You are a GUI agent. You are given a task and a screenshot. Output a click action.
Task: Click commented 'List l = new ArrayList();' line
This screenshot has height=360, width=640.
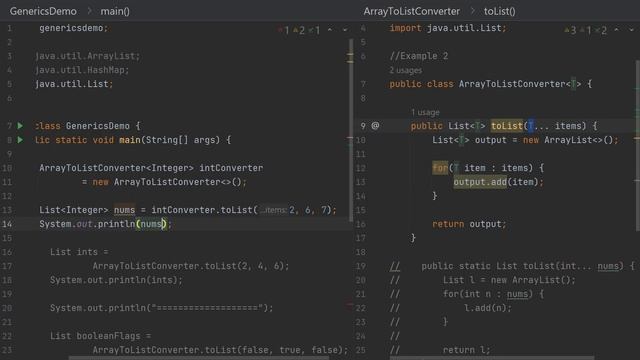(509, 280)
